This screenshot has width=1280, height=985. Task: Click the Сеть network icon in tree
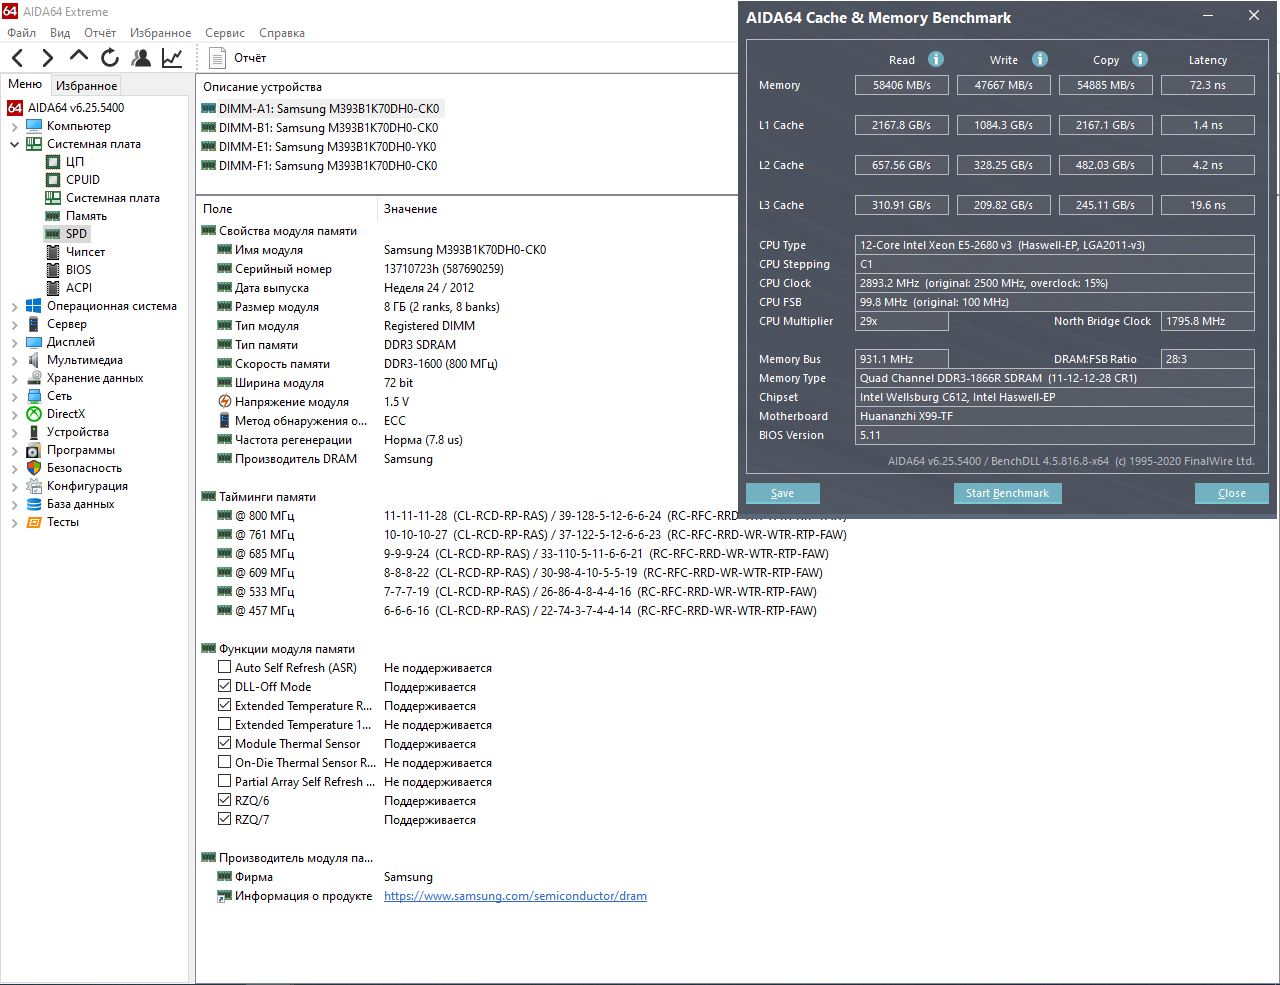coord(34,396)
